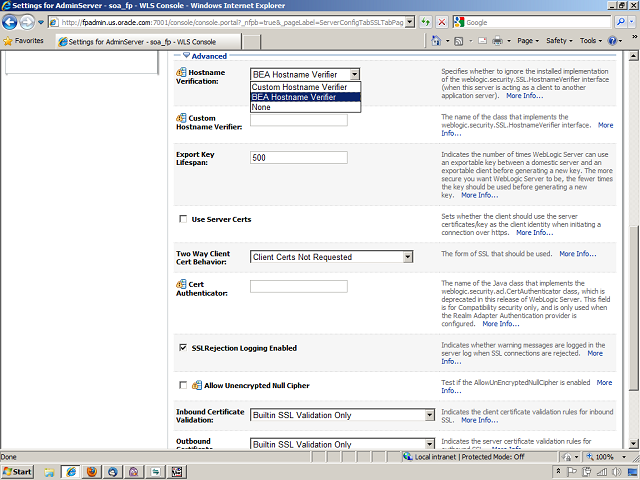This screenshot has height=480, width=640.
Task: Click the Cert Authenticator text field
Action: coord(299,286)
